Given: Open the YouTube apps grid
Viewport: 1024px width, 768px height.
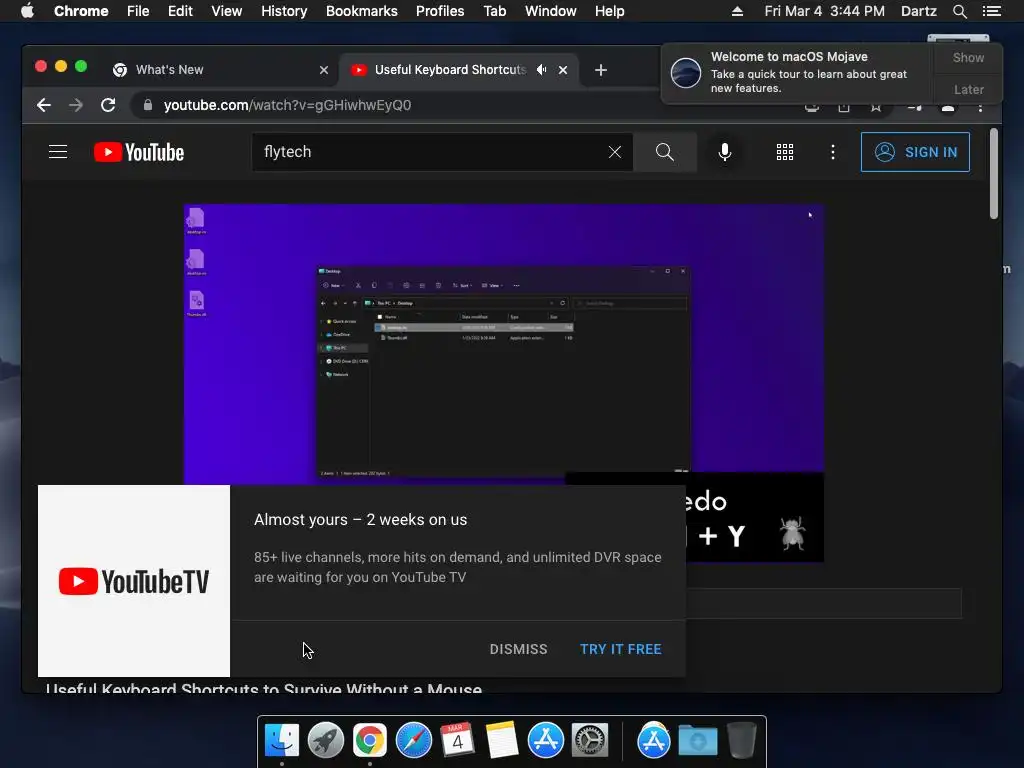Looking at the screenshot, I should pyautogui.click(x=784, y=152).
